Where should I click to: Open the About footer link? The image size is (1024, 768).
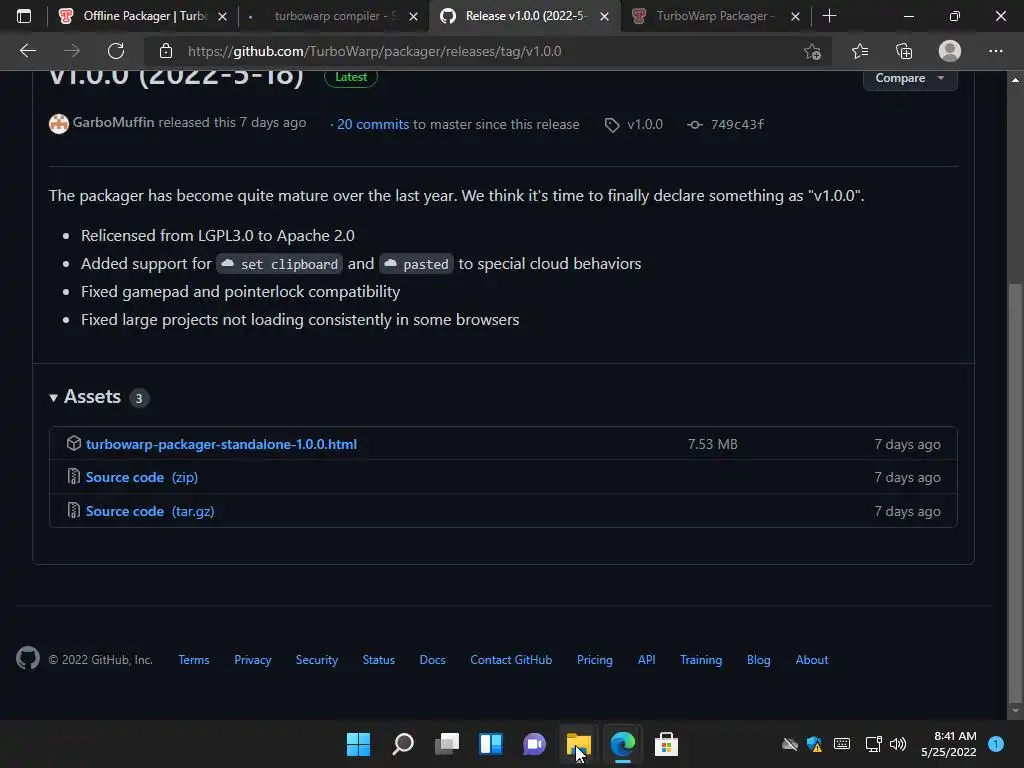(812, 660)
